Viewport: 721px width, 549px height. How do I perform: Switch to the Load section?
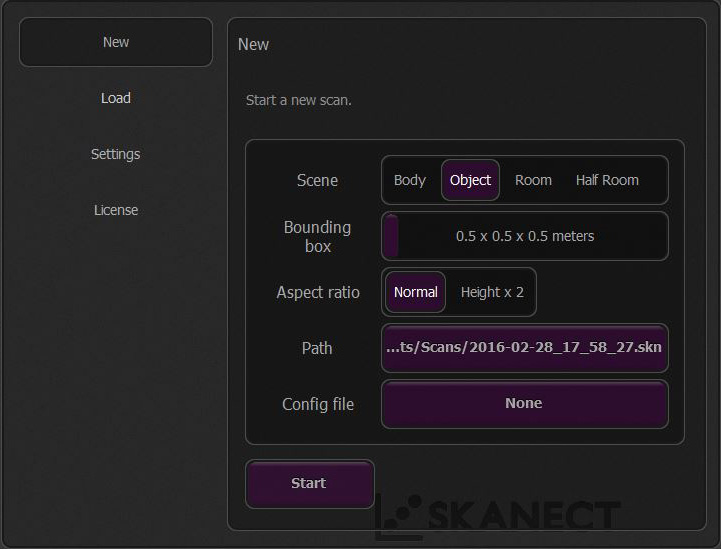point(116,98)
